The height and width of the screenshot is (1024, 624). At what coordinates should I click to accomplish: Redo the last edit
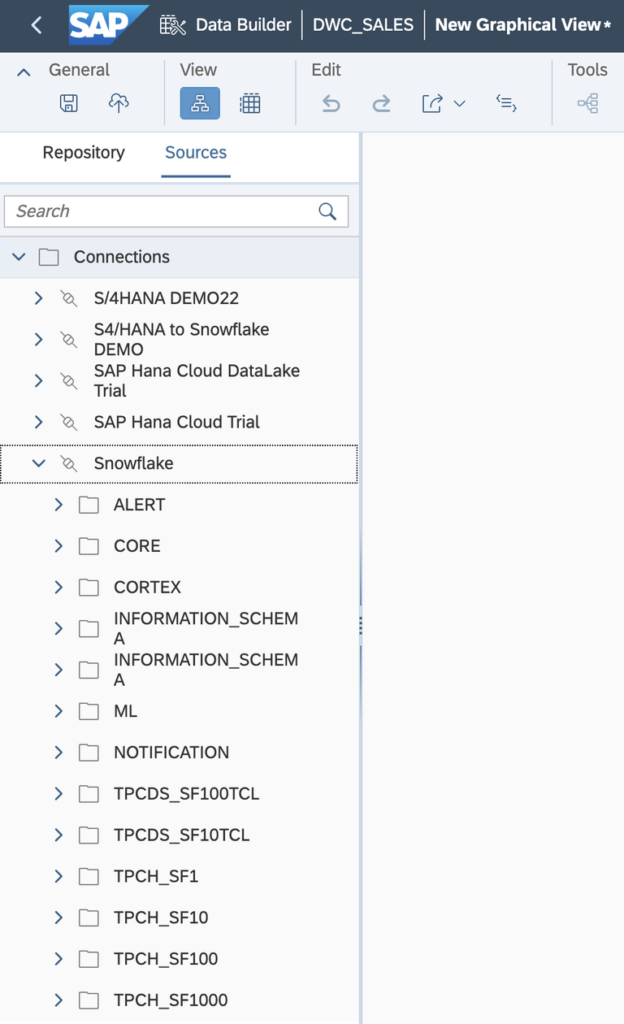pos(381,103)
